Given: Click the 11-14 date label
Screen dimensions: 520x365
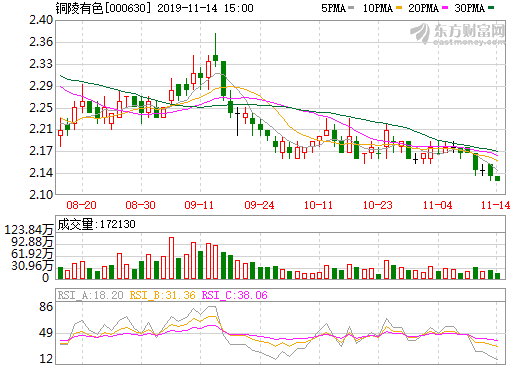Looking at the screenshot, I should (x=496, y=205).
